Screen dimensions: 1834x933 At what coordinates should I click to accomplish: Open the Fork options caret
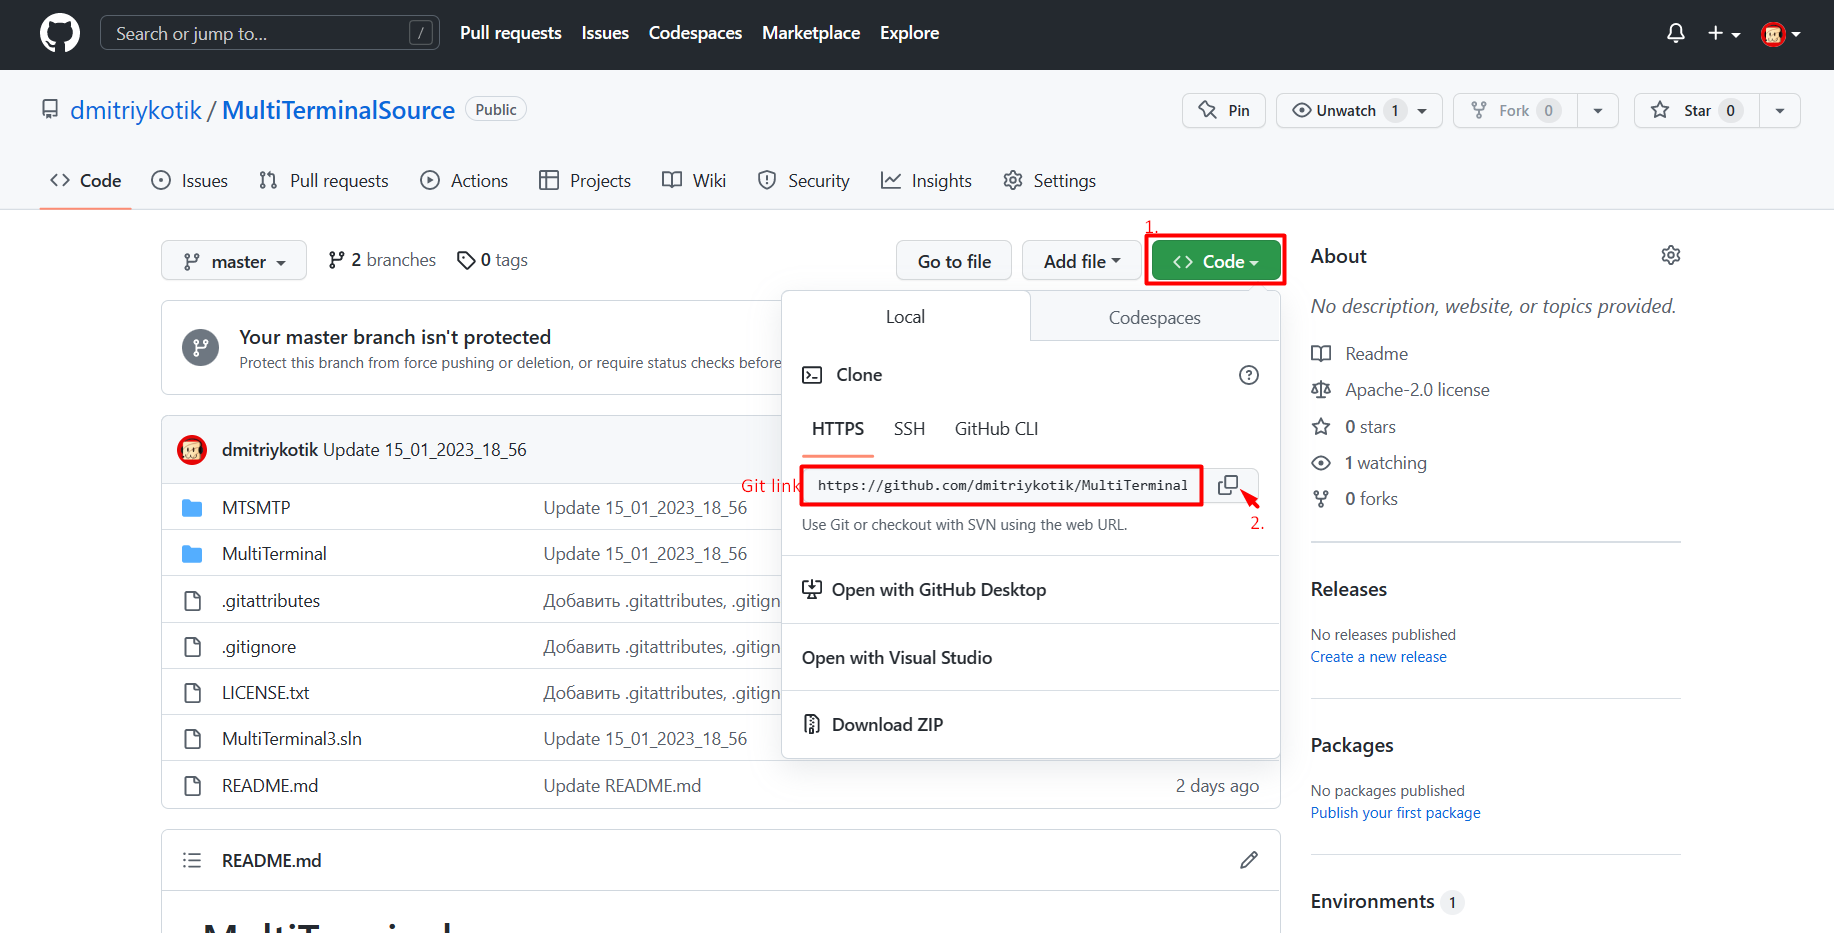pyautogui.click(x=1597, y=110)
